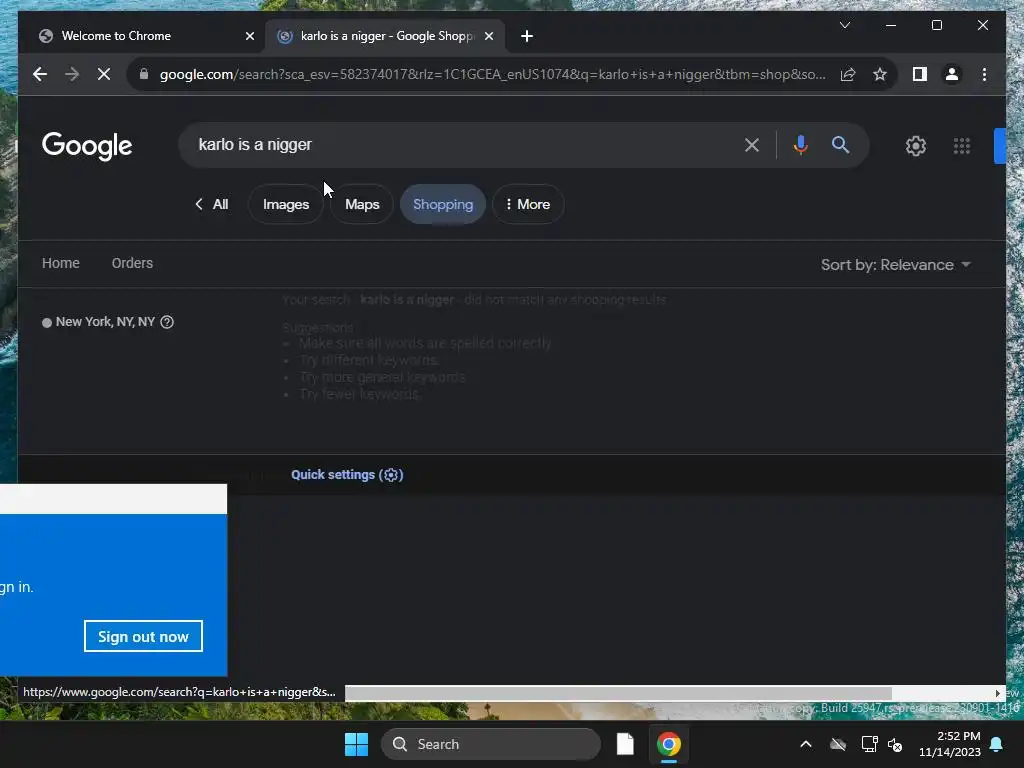Open the Orders link
The image size is (1024, 768).
pyautogui.click(x=133, y=263)
